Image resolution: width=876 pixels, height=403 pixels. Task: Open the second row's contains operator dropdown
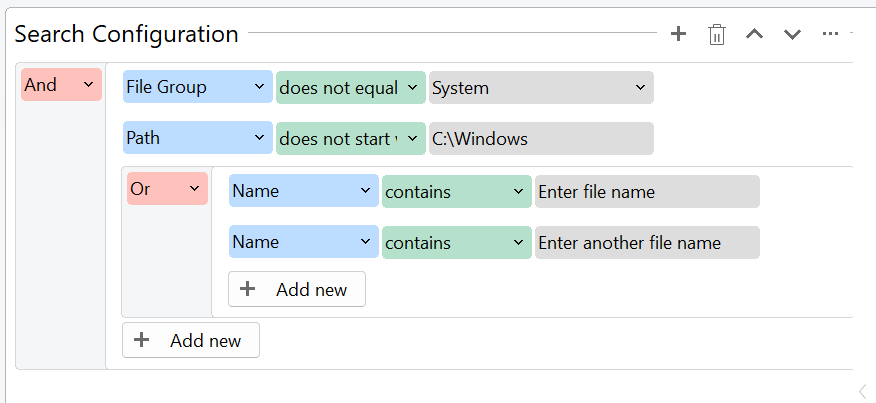pos(456,242)
